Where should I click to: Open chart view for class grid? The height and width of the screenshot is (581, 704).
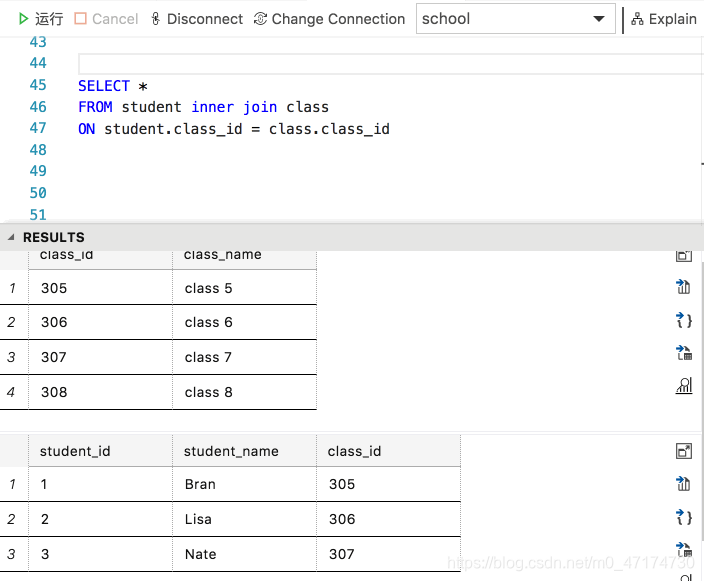coord(683,385)
